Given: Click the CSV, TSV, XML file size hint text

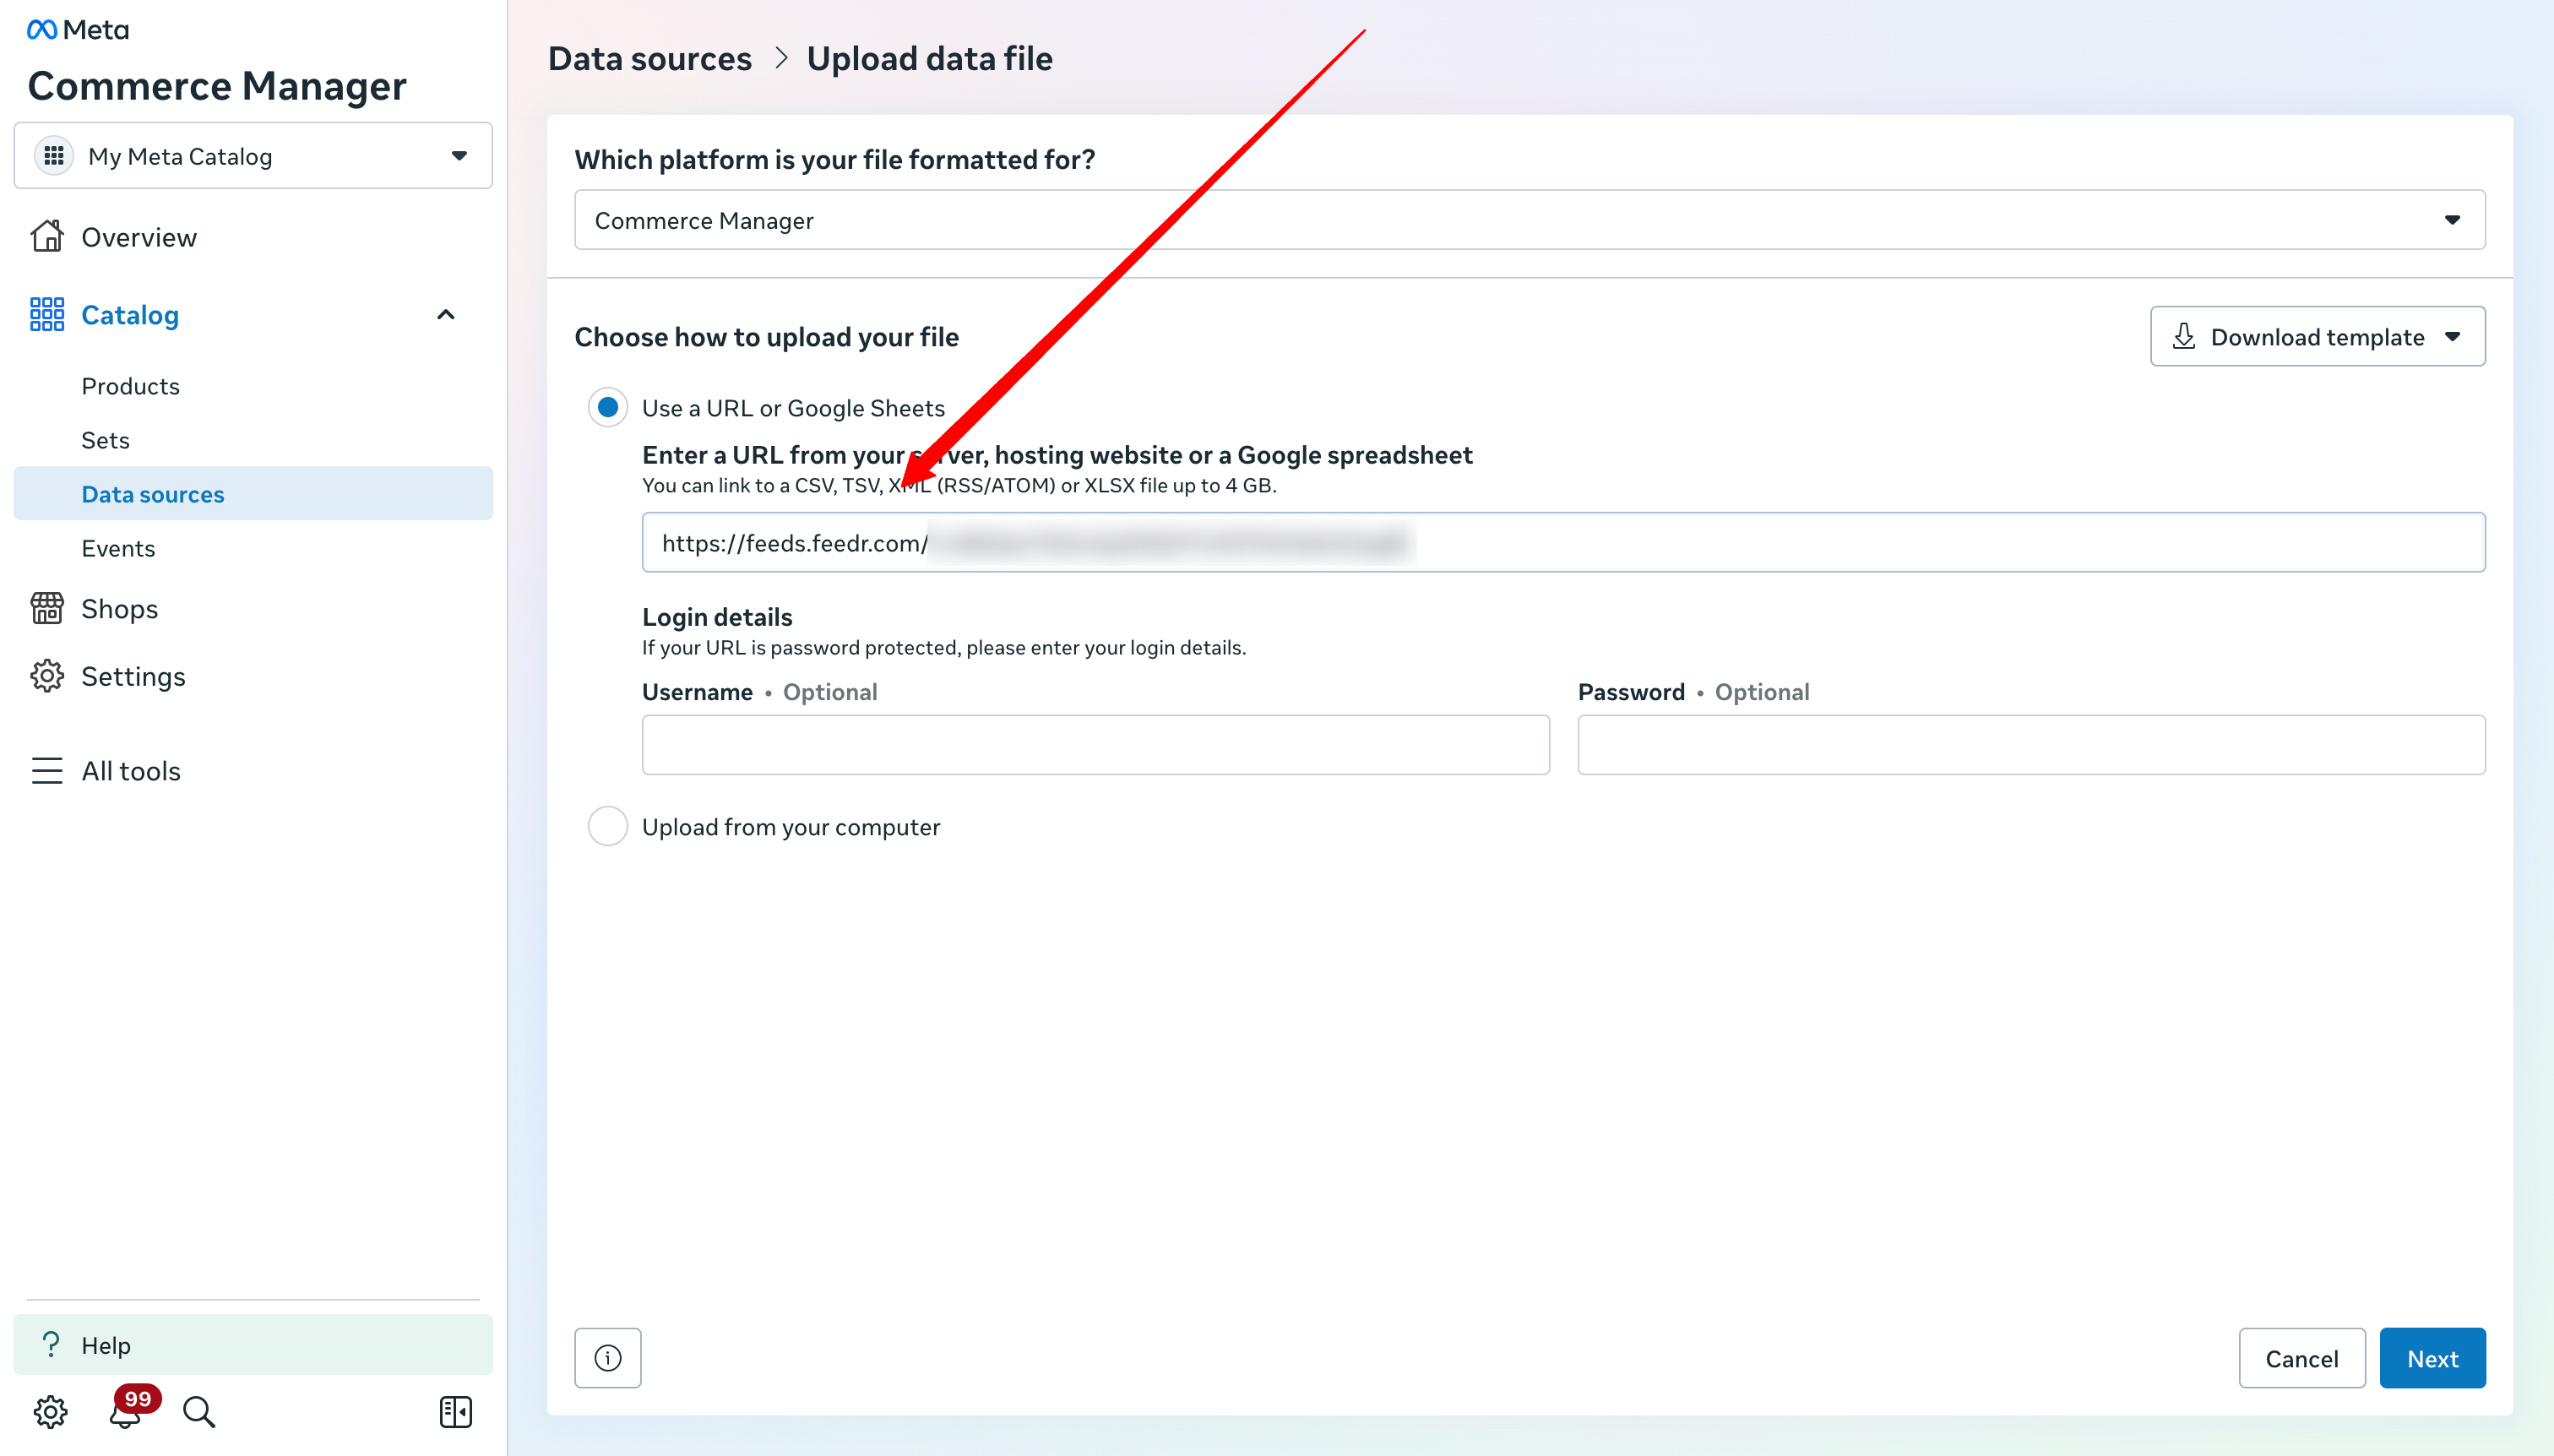Looking at the screenshot, I should point(960,486).
